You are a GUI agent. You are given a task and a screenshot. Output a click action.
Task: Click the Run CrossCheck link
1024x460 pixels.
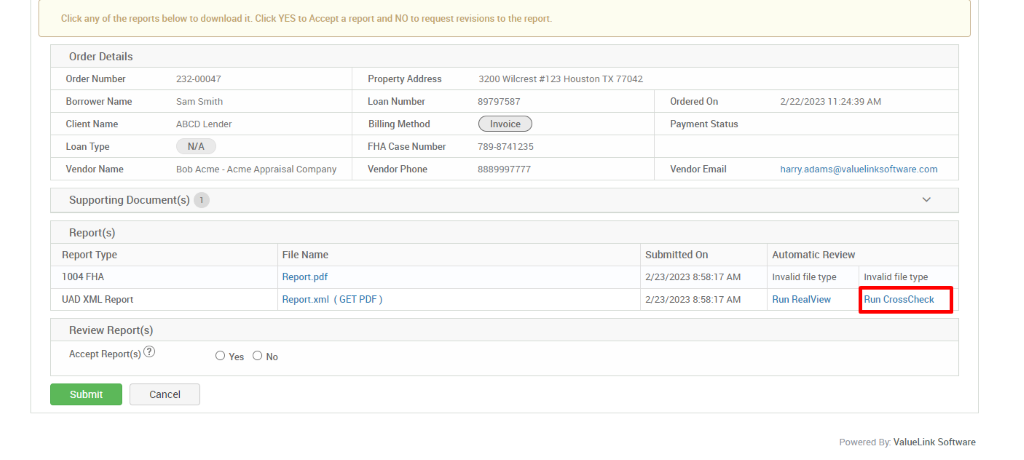tap(899, 299)
